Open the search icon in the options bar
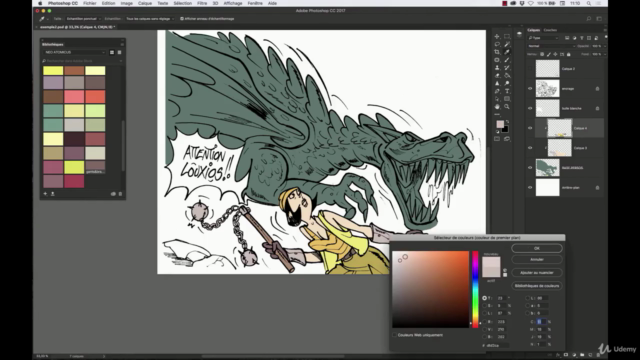The height and width of the screenshot is (360, 640). coord(589,19)
